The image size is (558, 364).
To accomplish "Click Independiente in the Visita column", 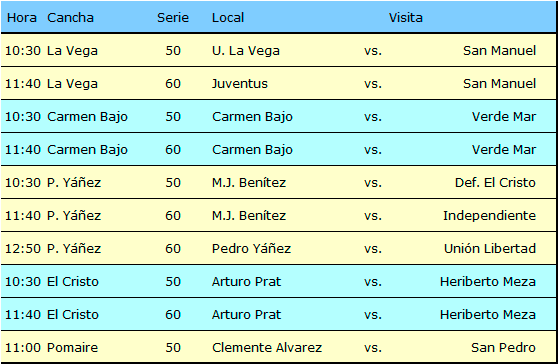I will tap(489, 216).
